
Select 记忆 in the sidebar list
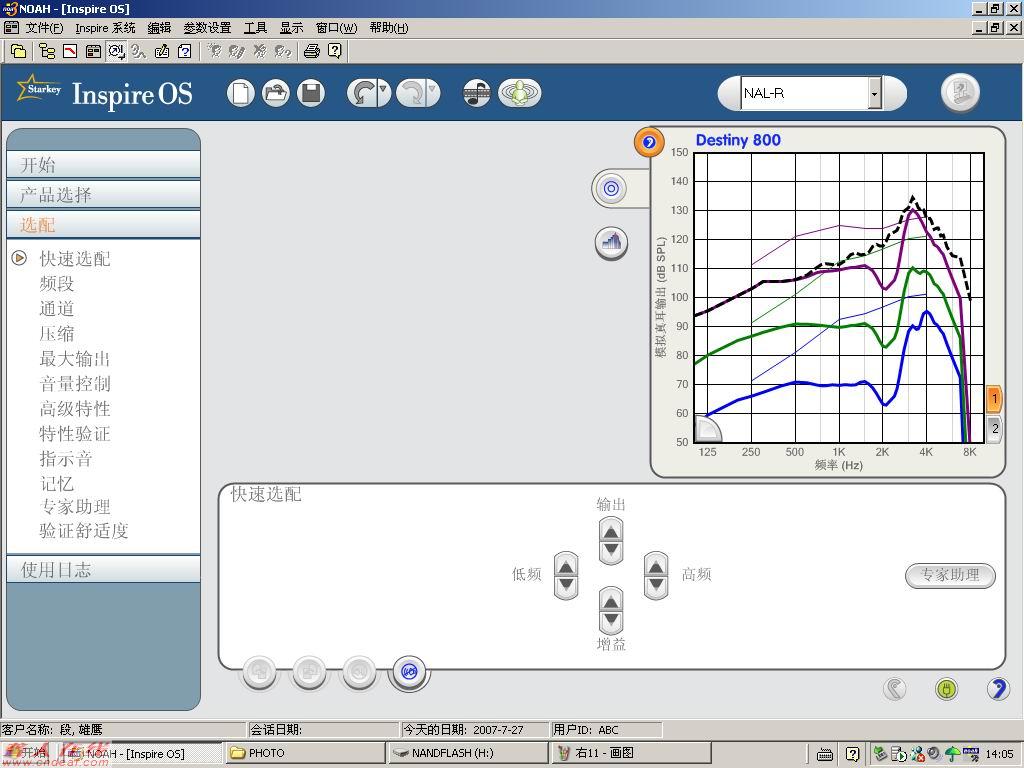[57, 483]
